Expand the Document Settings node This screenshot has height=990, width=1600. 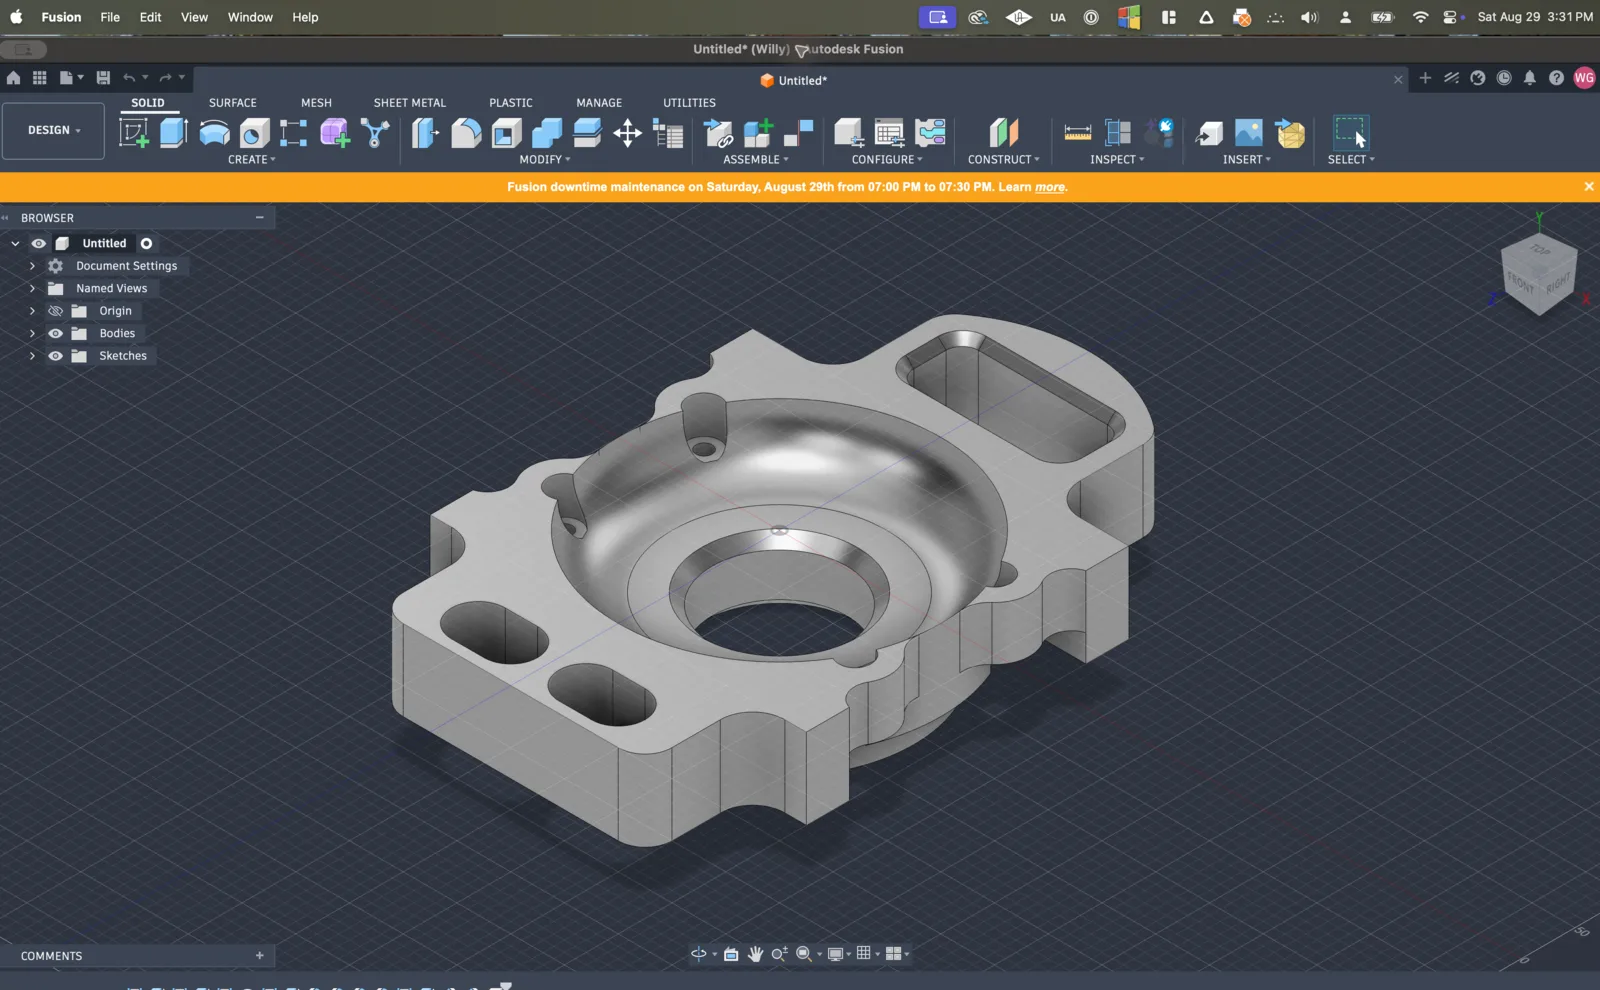click(x=32, y=266)
